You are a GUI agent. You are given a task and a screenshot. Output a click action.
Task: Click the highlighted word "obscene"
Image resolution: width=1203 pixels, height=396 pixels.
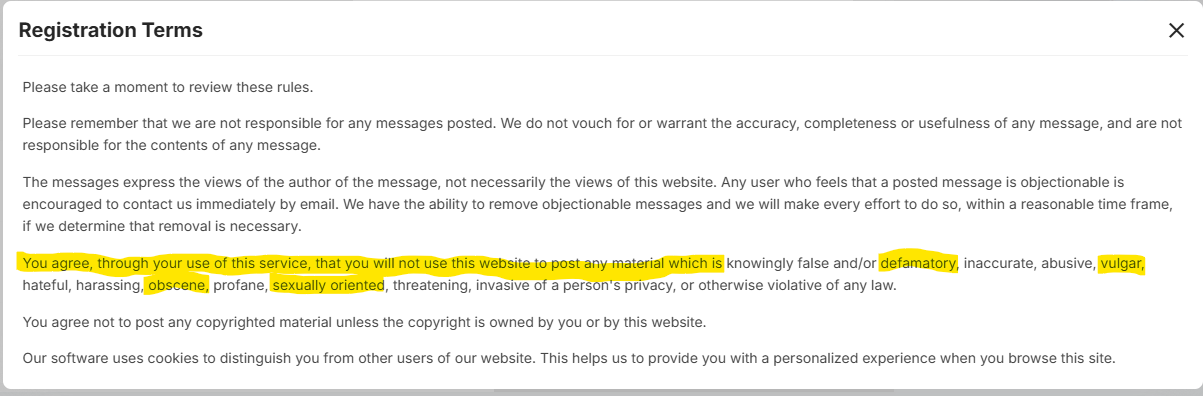click(x=177, y=286)
